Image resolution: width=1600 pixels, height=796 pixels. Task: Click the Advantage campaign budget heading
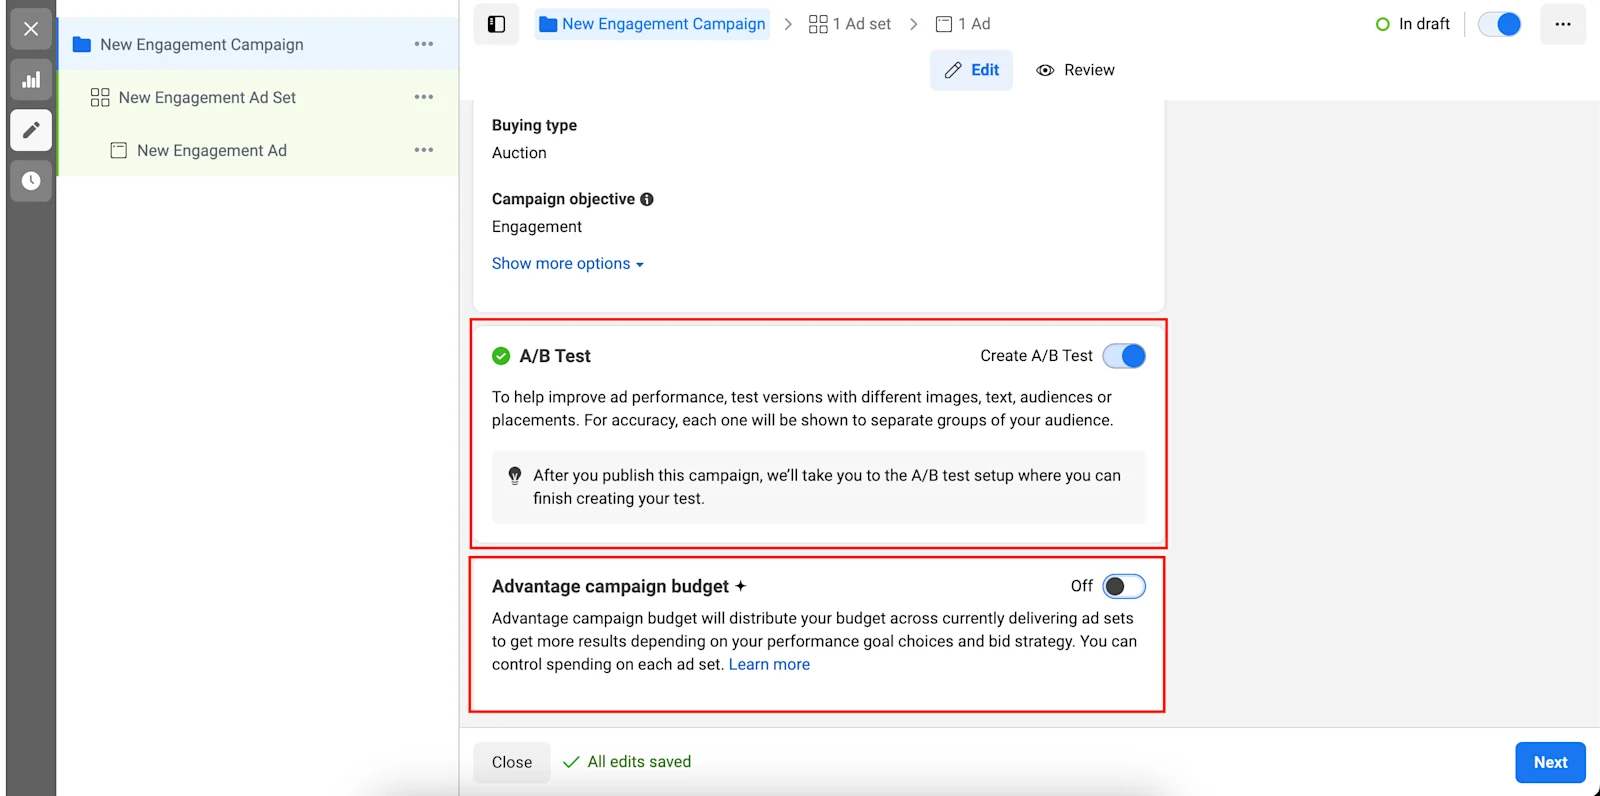pos(611,586)
